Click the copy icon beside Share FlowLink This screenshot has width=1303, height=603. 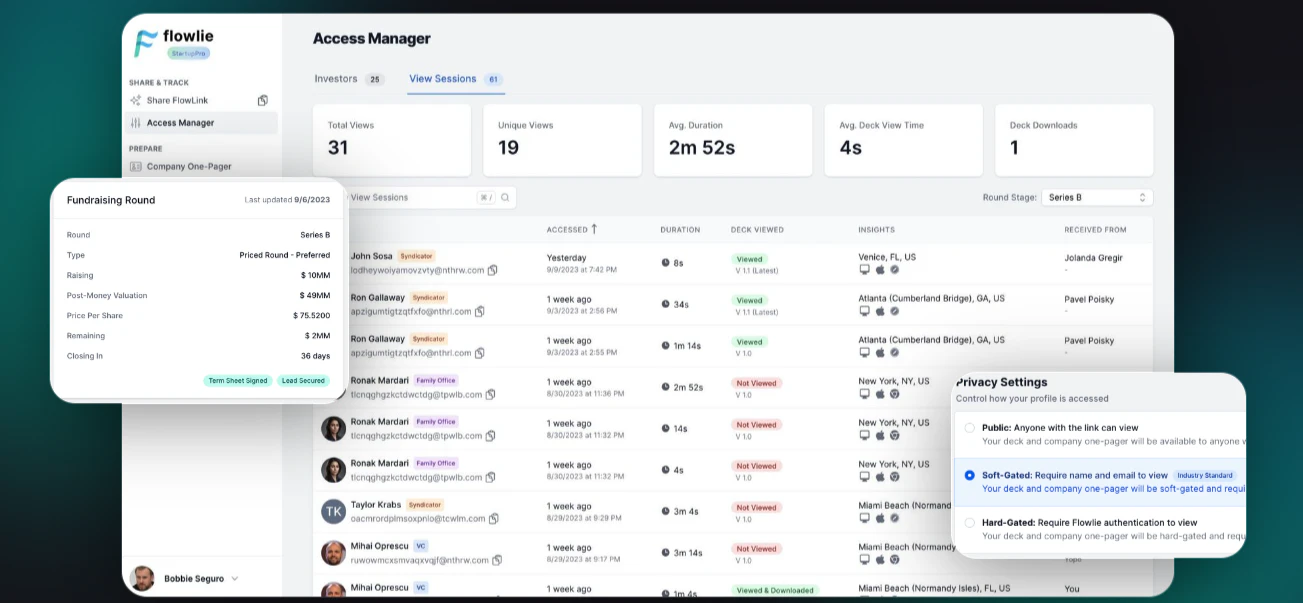tap(263, 100)
